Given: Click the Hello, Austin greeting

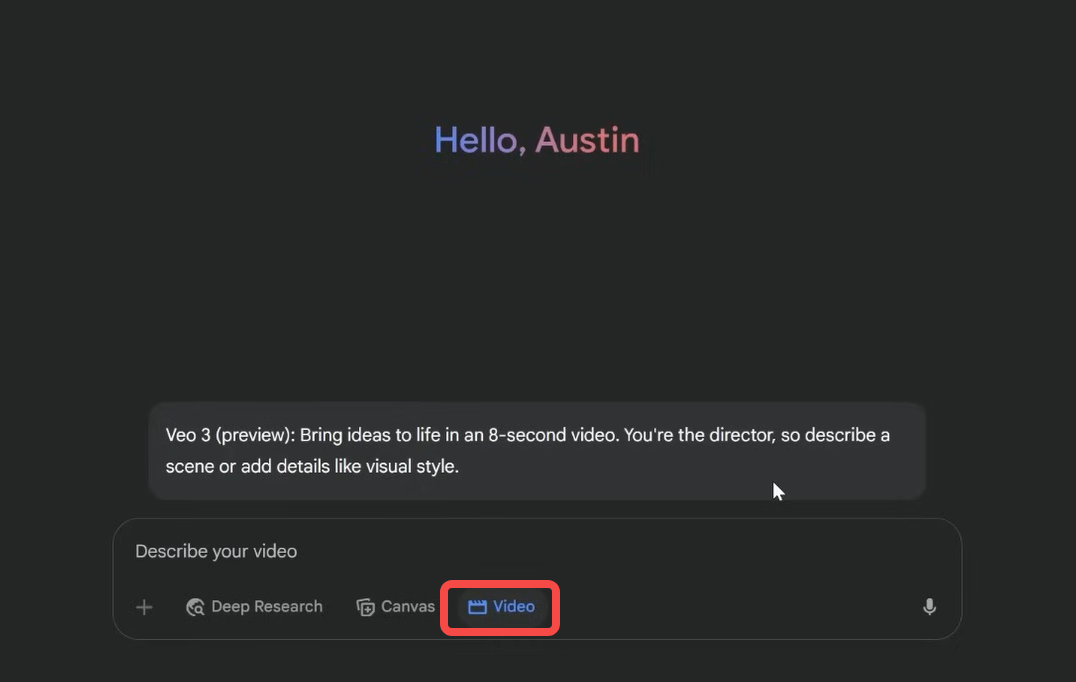Looking at the screenshot, I should 537,141.
